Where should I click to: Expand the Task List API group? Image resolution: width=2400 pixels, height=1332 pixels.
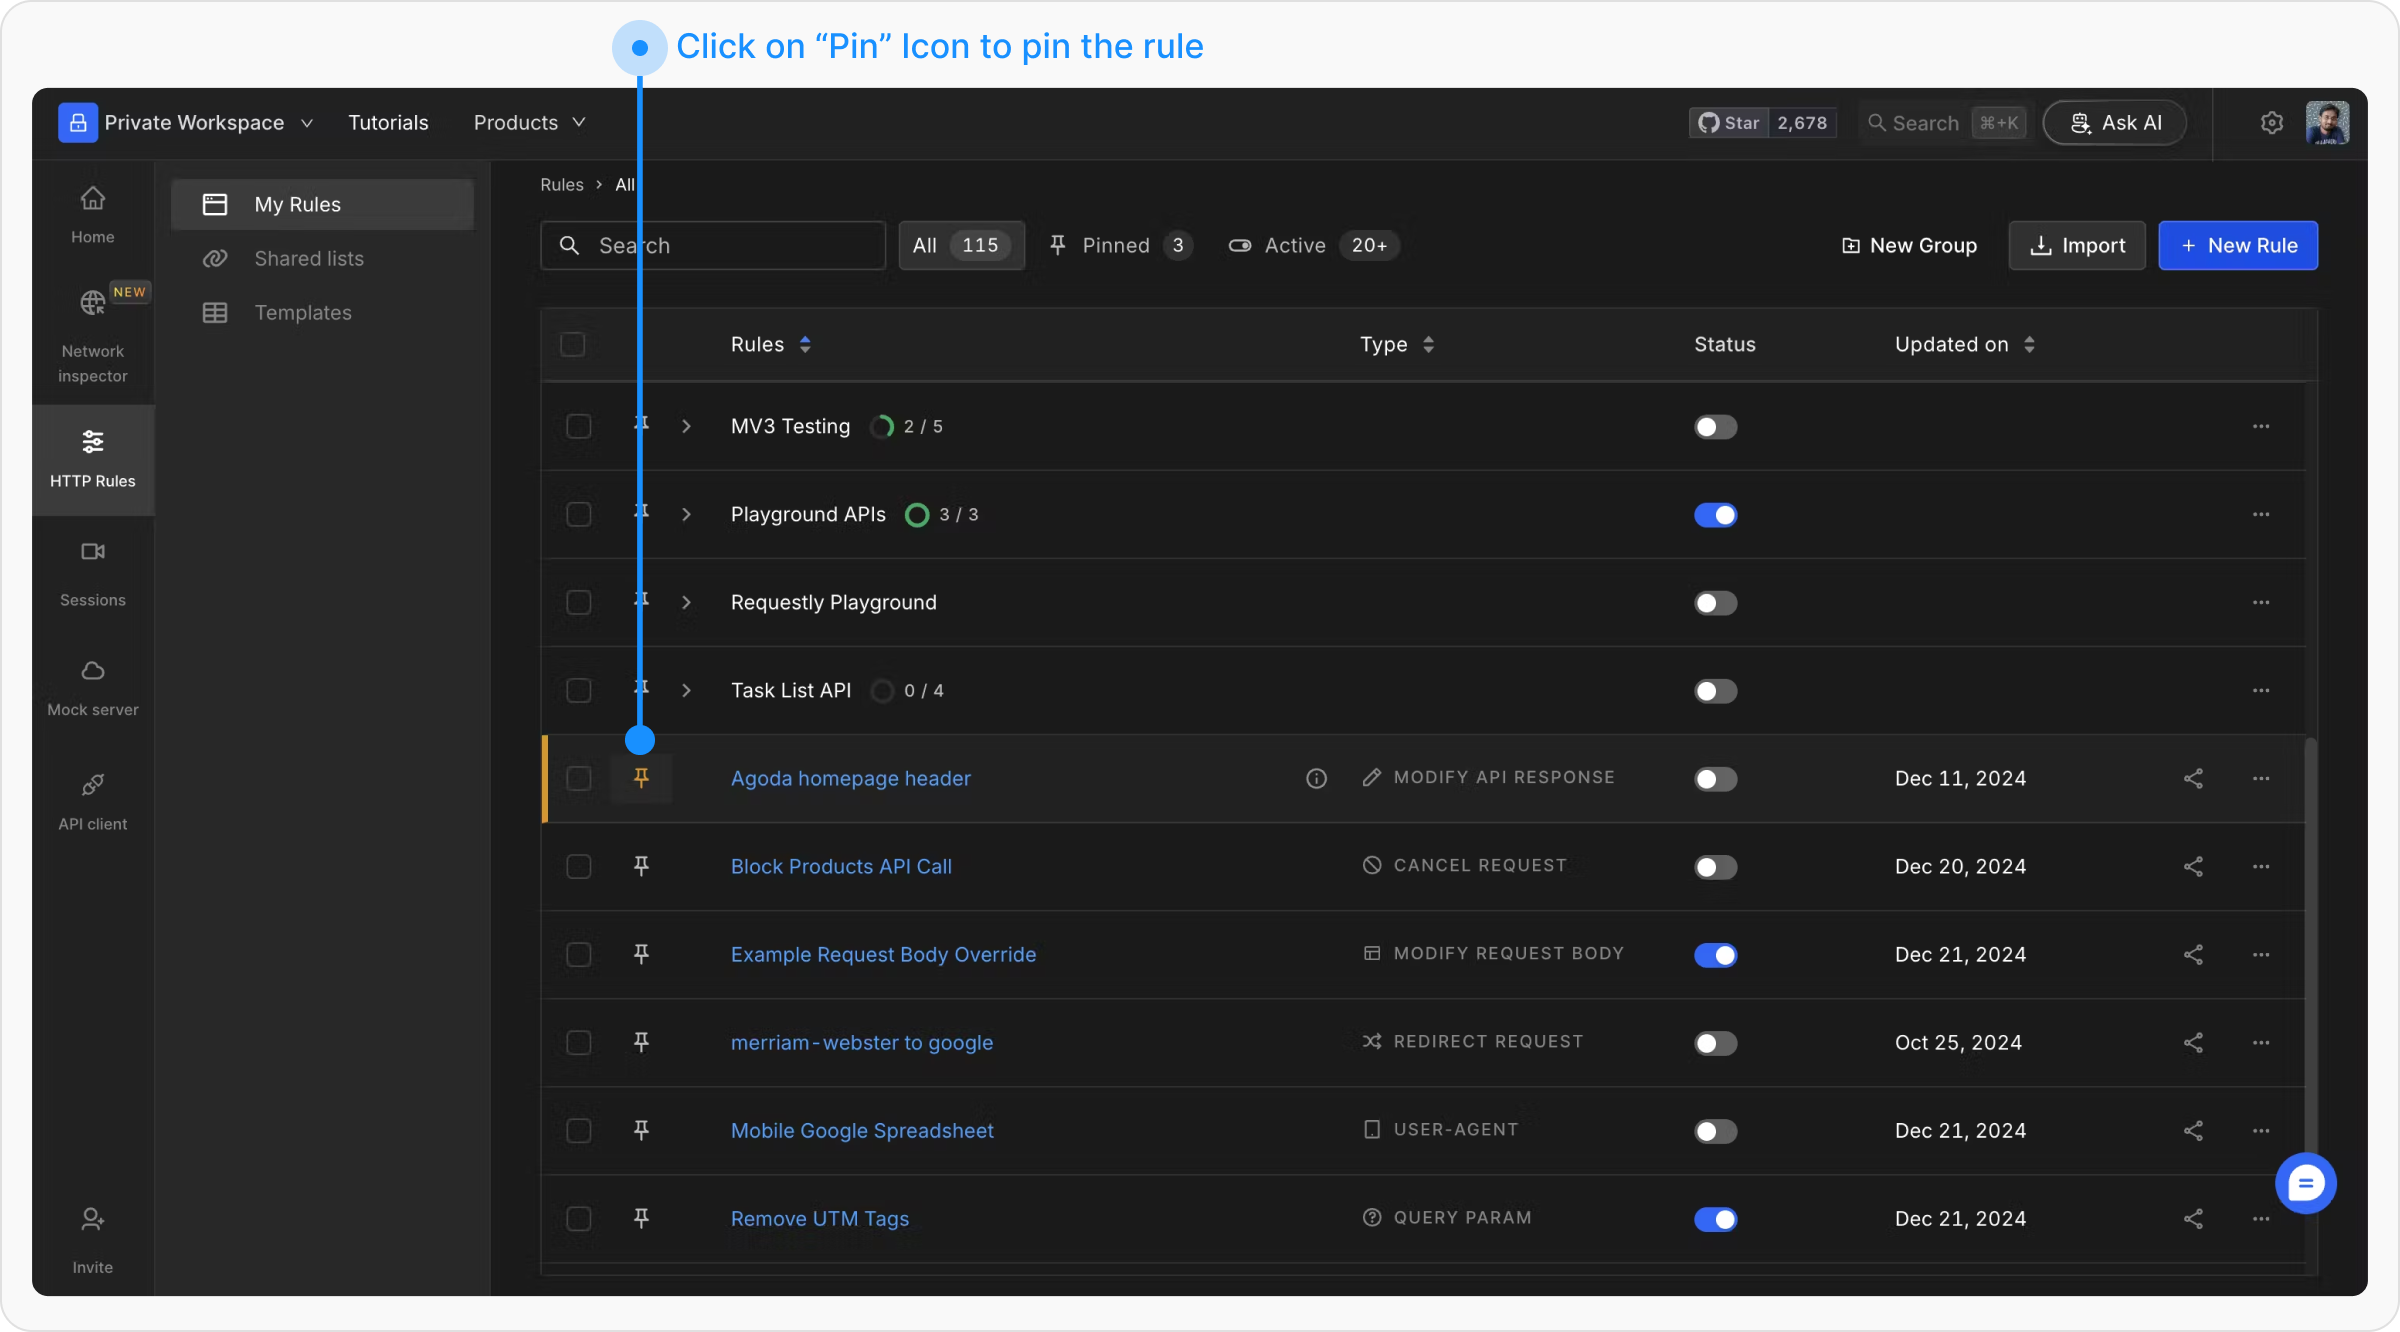[686, 690]
